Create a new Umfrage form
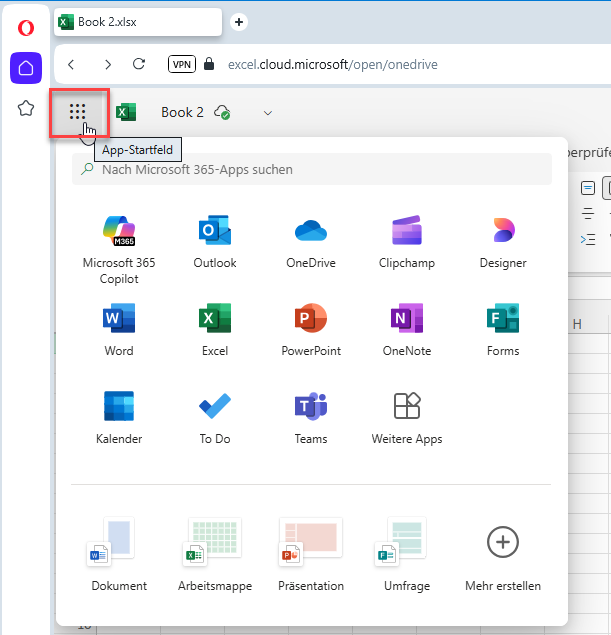The image size is (611, 635). tap(407, 555)
